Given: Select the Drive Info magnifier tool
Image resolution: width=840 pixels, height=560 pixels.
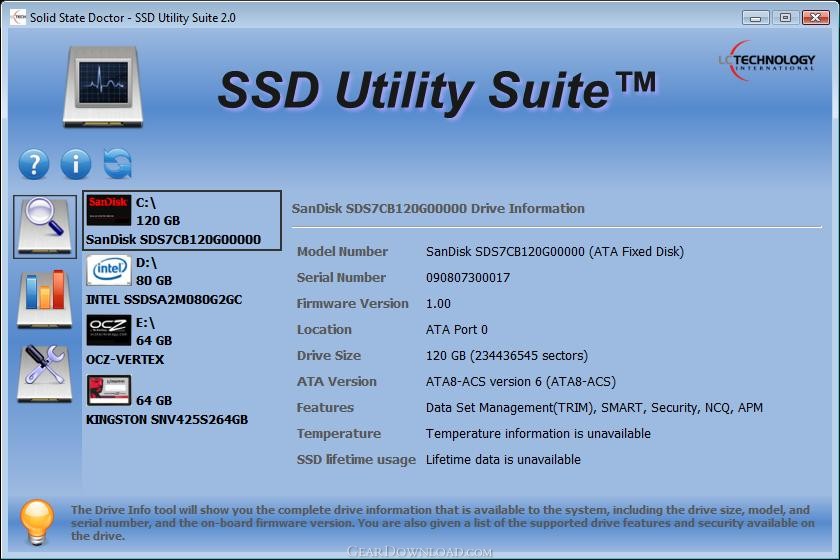Looking at the screenshot, I should point(45,226).
